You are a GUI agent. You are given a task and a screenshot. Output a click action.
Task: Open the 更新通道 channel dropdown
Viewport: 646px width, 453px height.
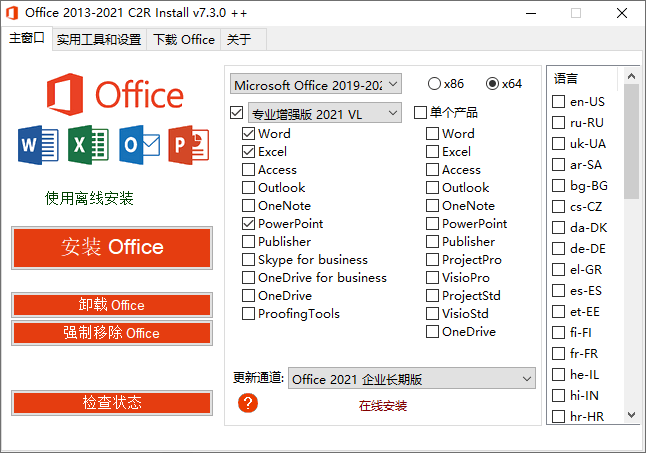coord(411,379)
